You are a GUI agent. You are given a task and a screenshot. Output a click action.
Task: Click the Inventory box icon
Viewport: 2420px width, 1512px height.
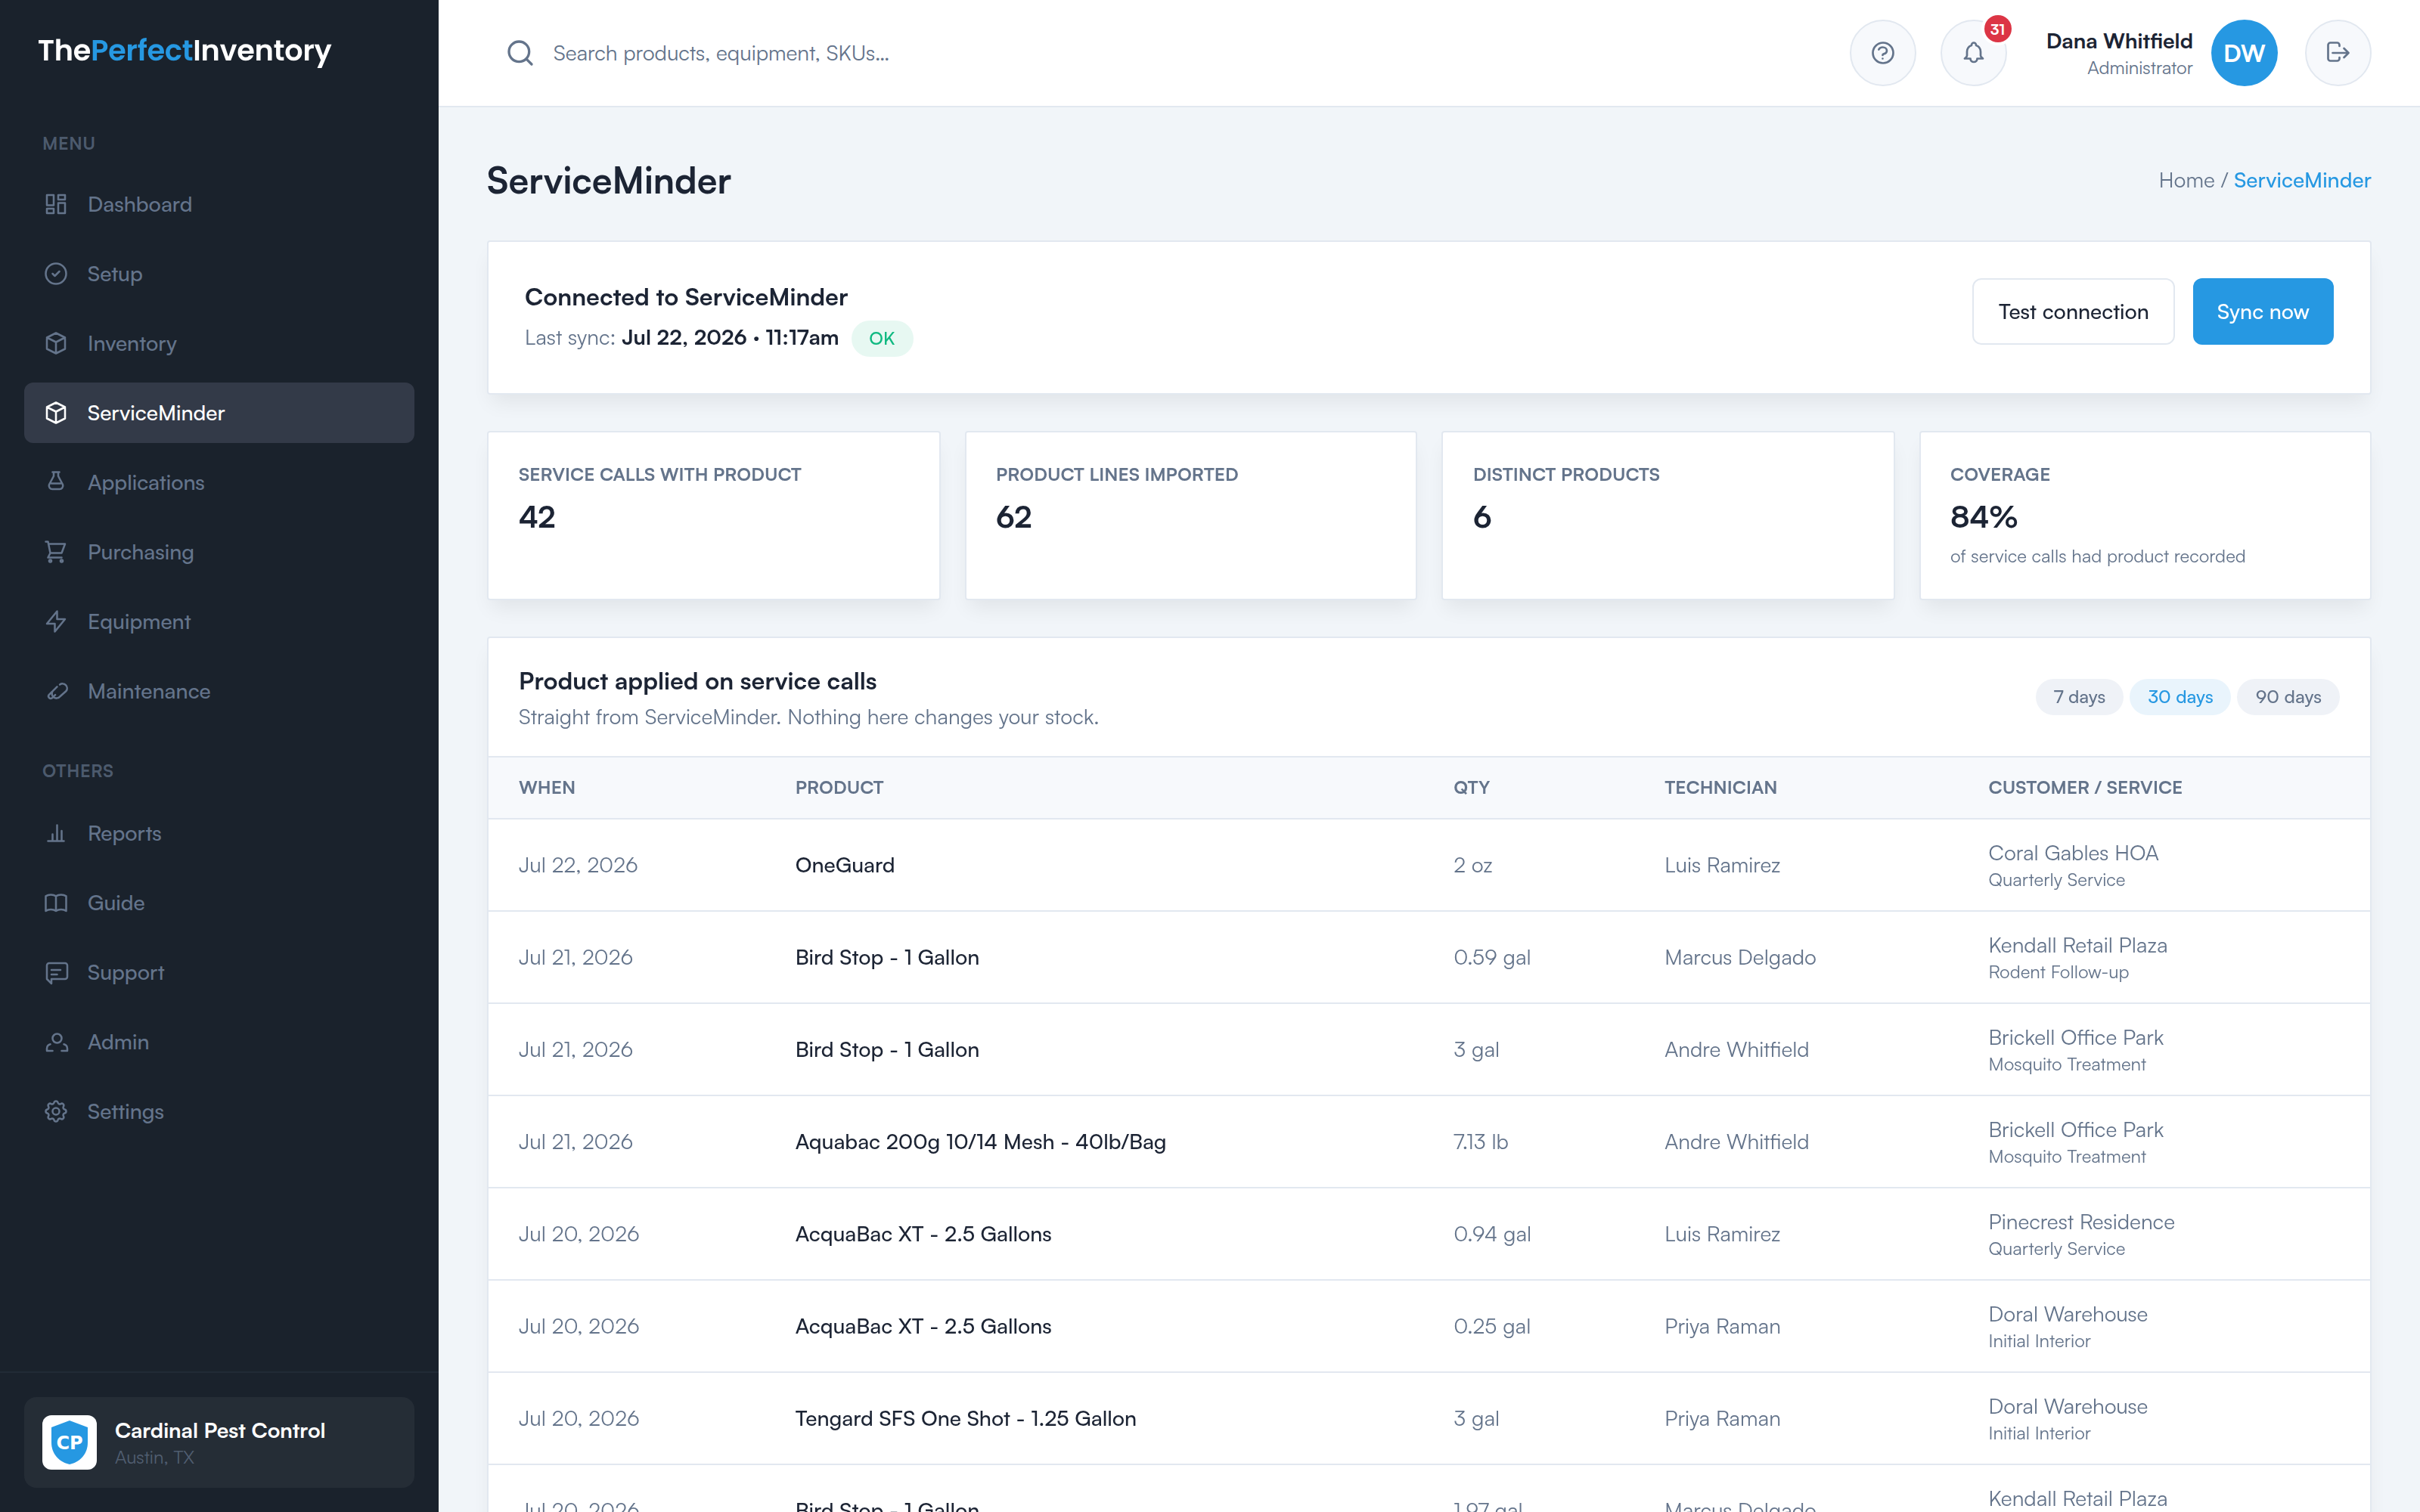click(x=56, y=343)
